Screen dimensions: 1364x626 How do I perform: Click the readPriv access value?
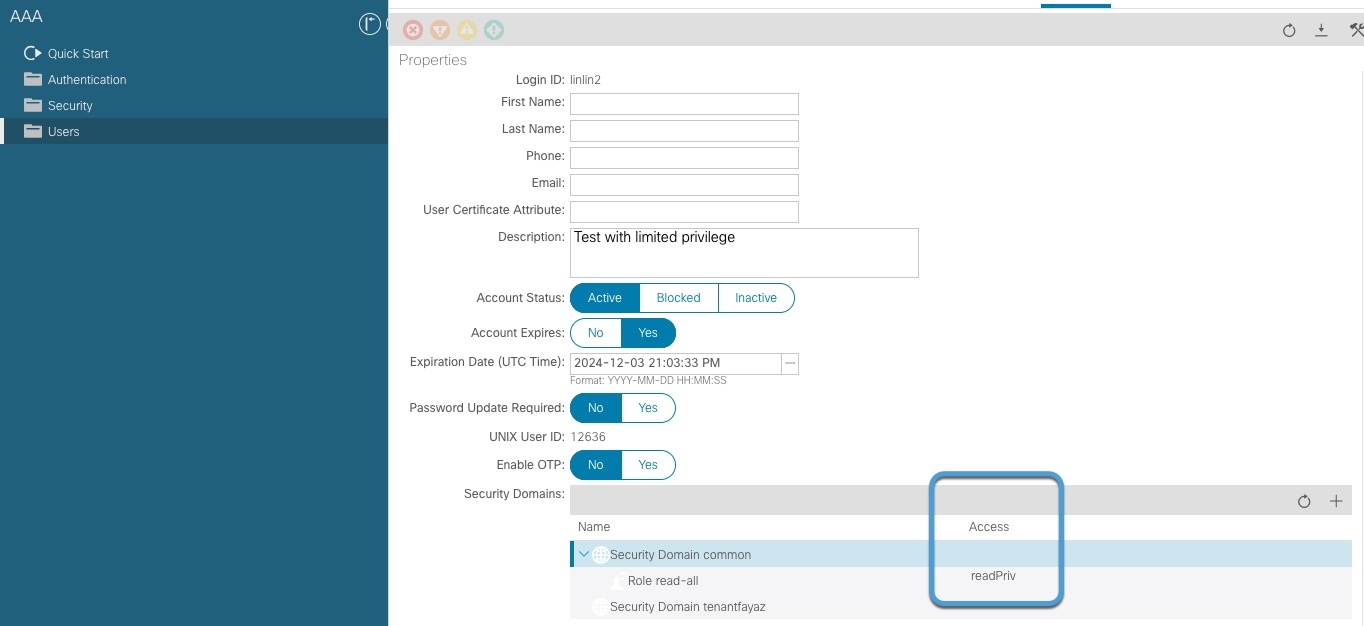[993, 576]
